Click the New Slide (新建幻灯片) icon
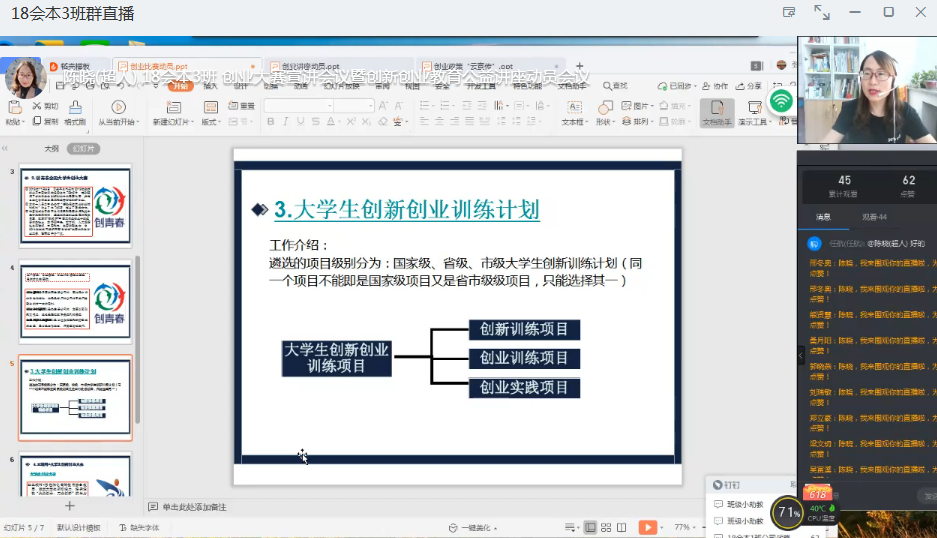 [174, 108]
